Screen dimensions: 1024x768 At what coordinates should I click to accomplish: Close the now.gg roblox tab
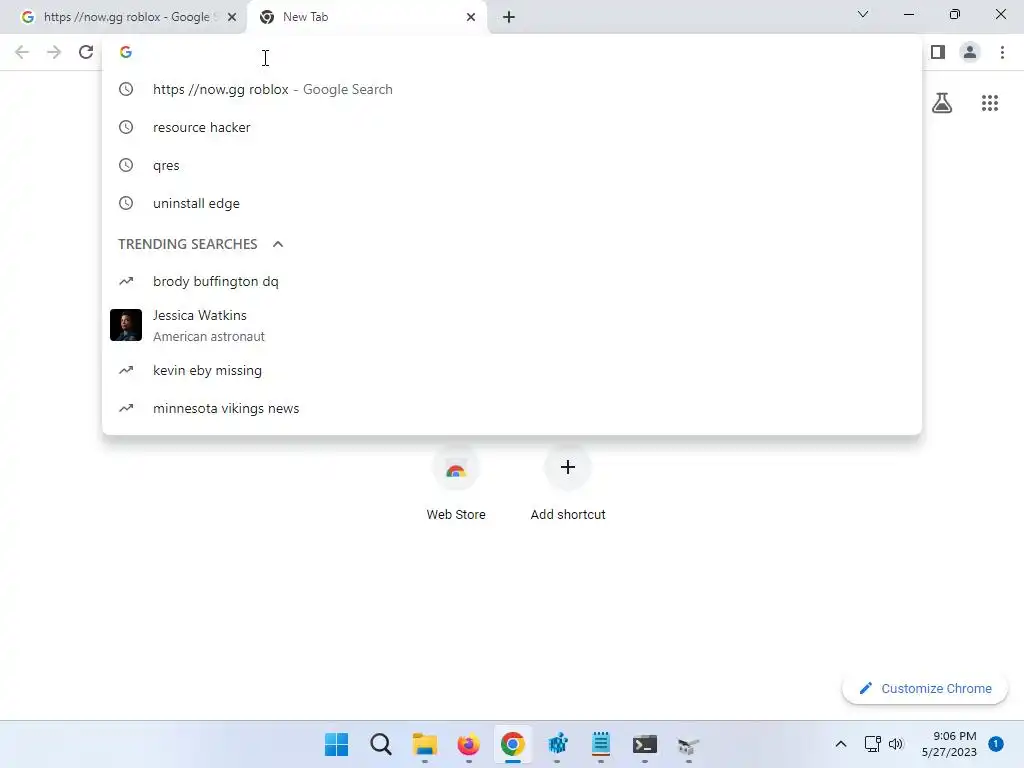tap(231, 17)
